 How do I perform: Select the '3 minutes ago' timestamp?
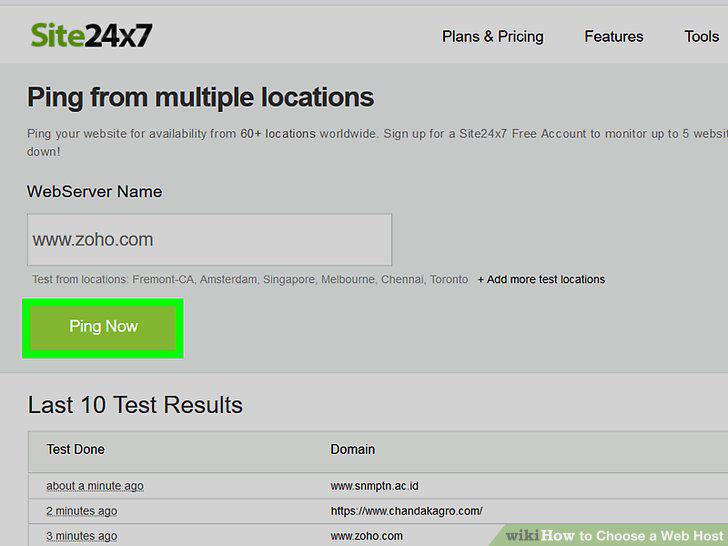click(x=81, y=536)
